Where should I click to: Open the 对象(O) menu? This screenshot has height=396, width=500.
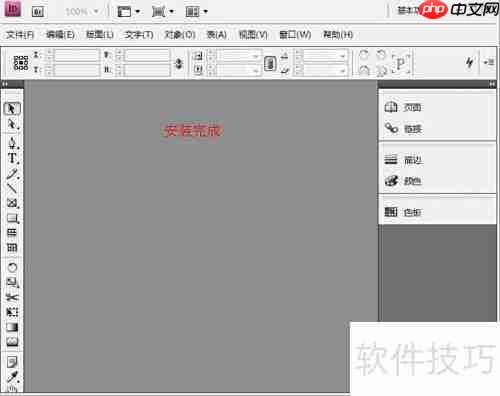[180, 34]
